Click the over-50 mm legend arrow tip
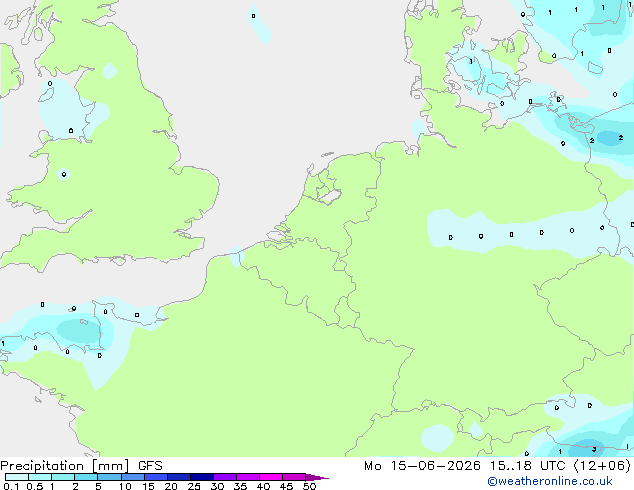The width and height of the screenshot is (634, 490). pos(317,477)
